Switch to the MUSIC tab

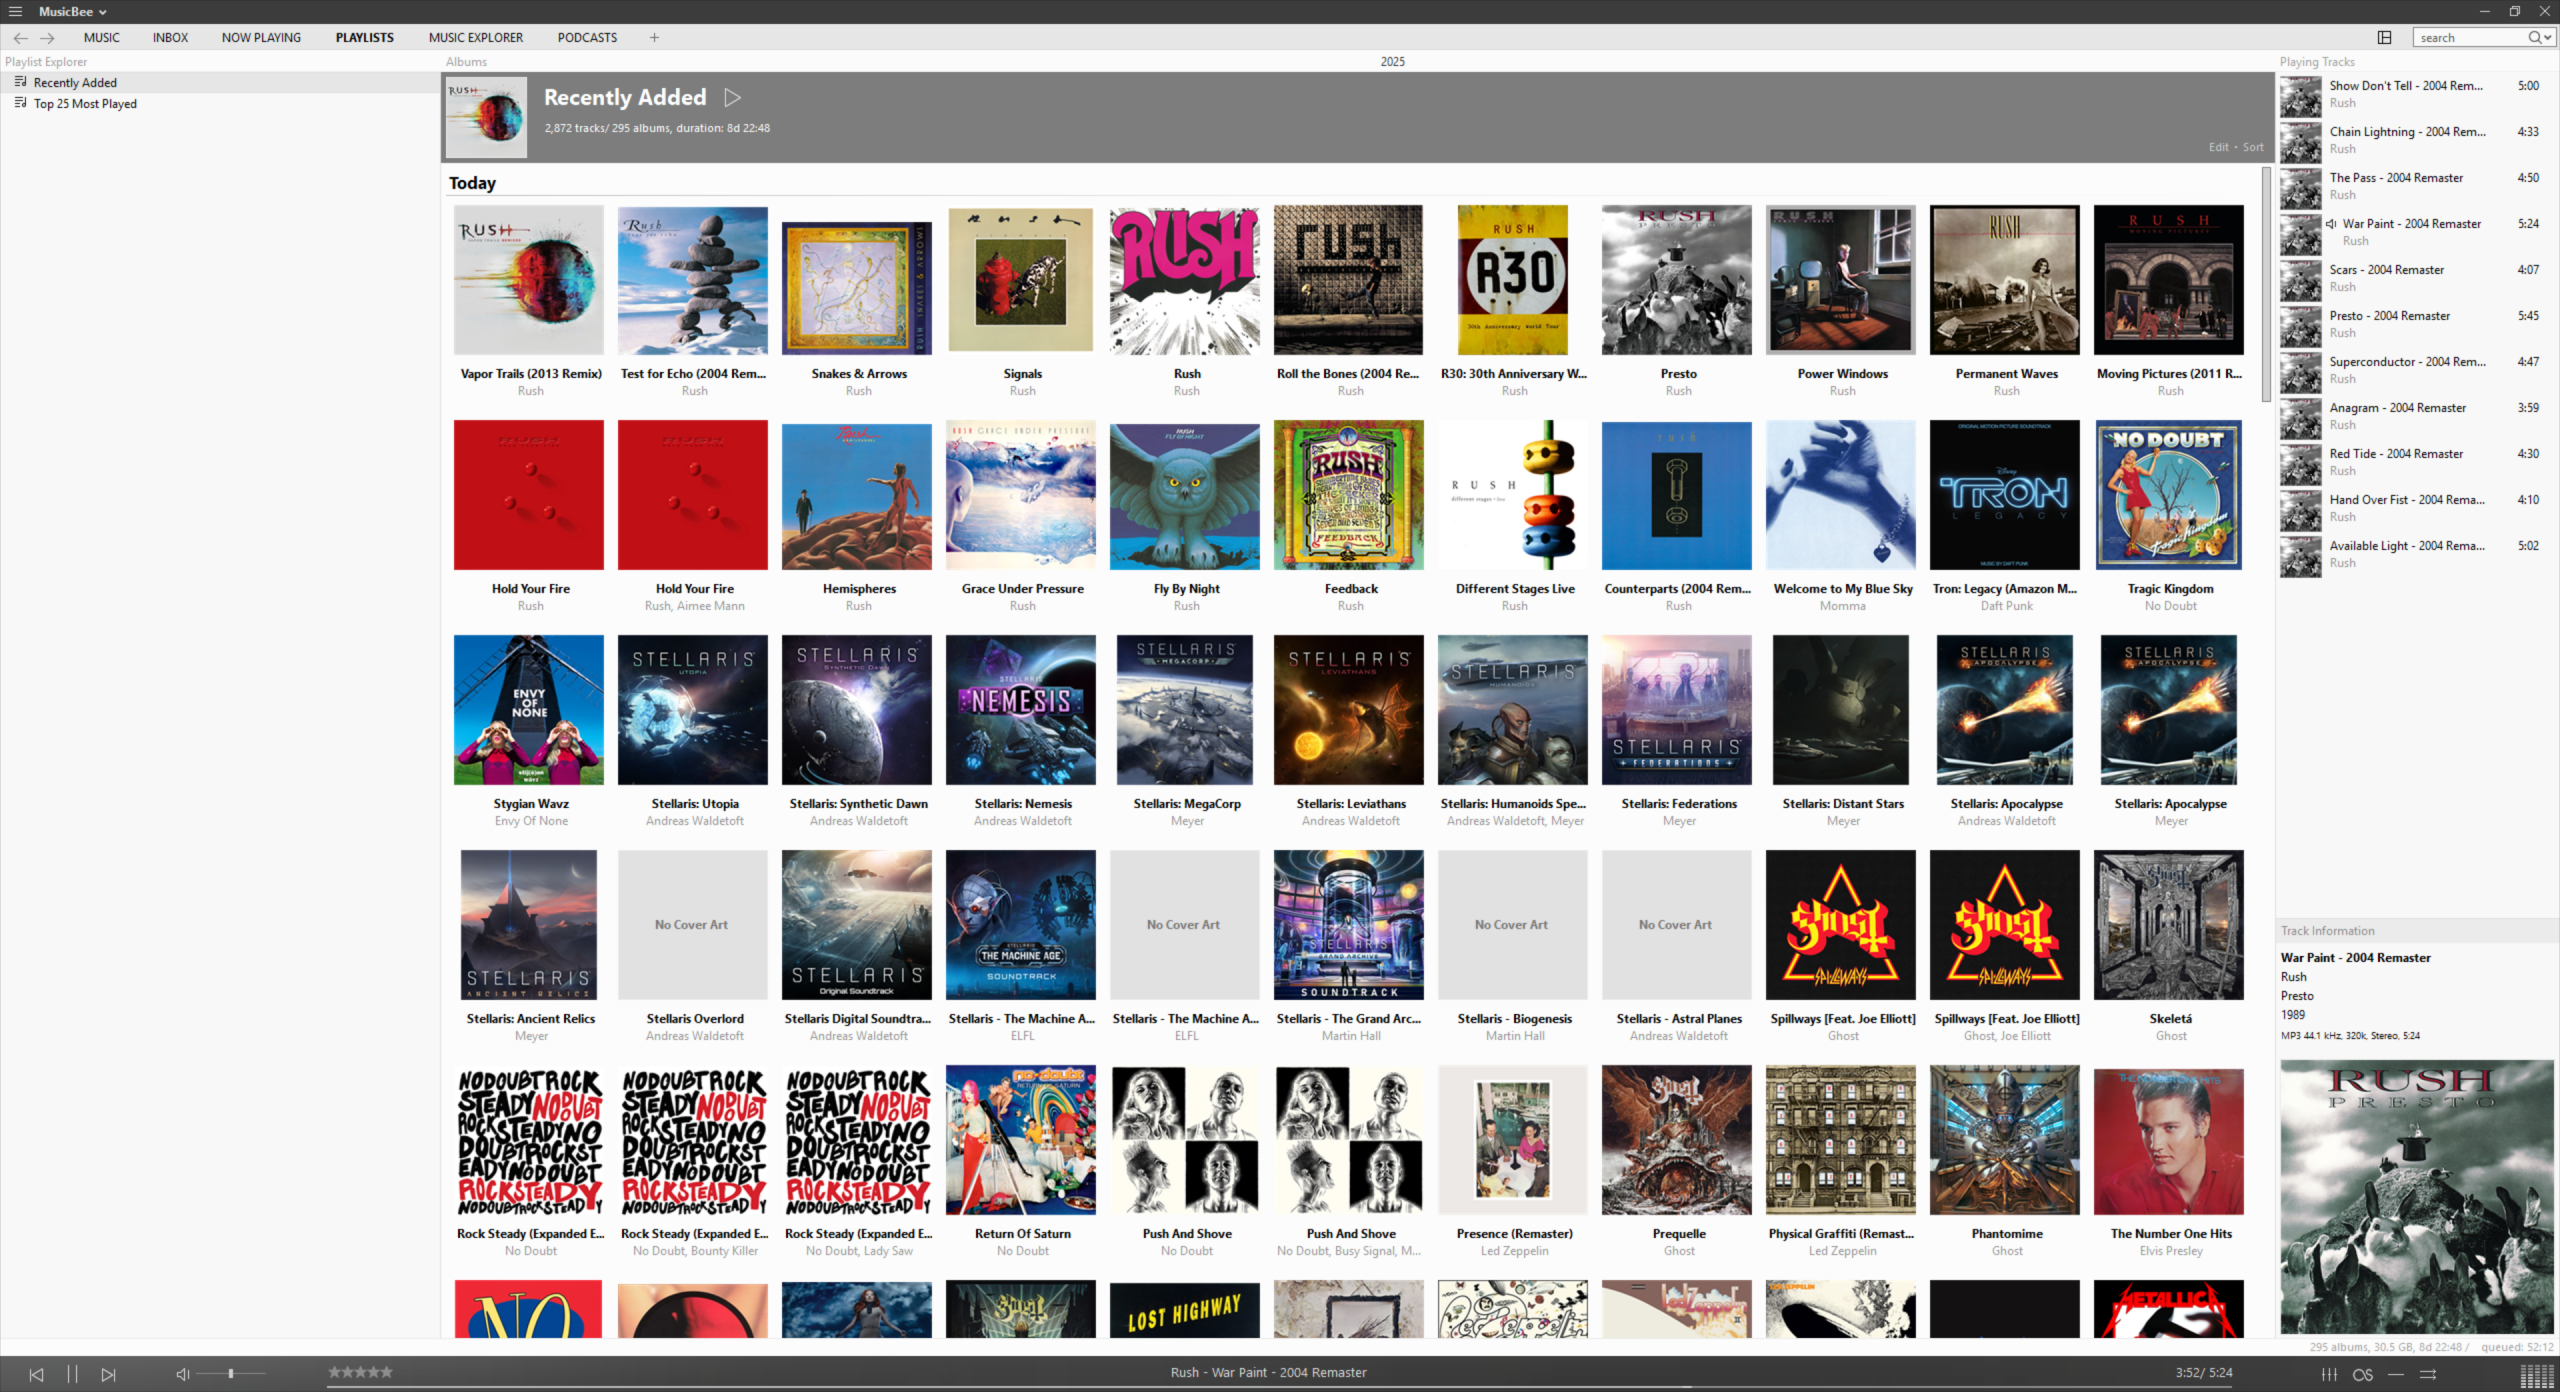pos(101,38)
